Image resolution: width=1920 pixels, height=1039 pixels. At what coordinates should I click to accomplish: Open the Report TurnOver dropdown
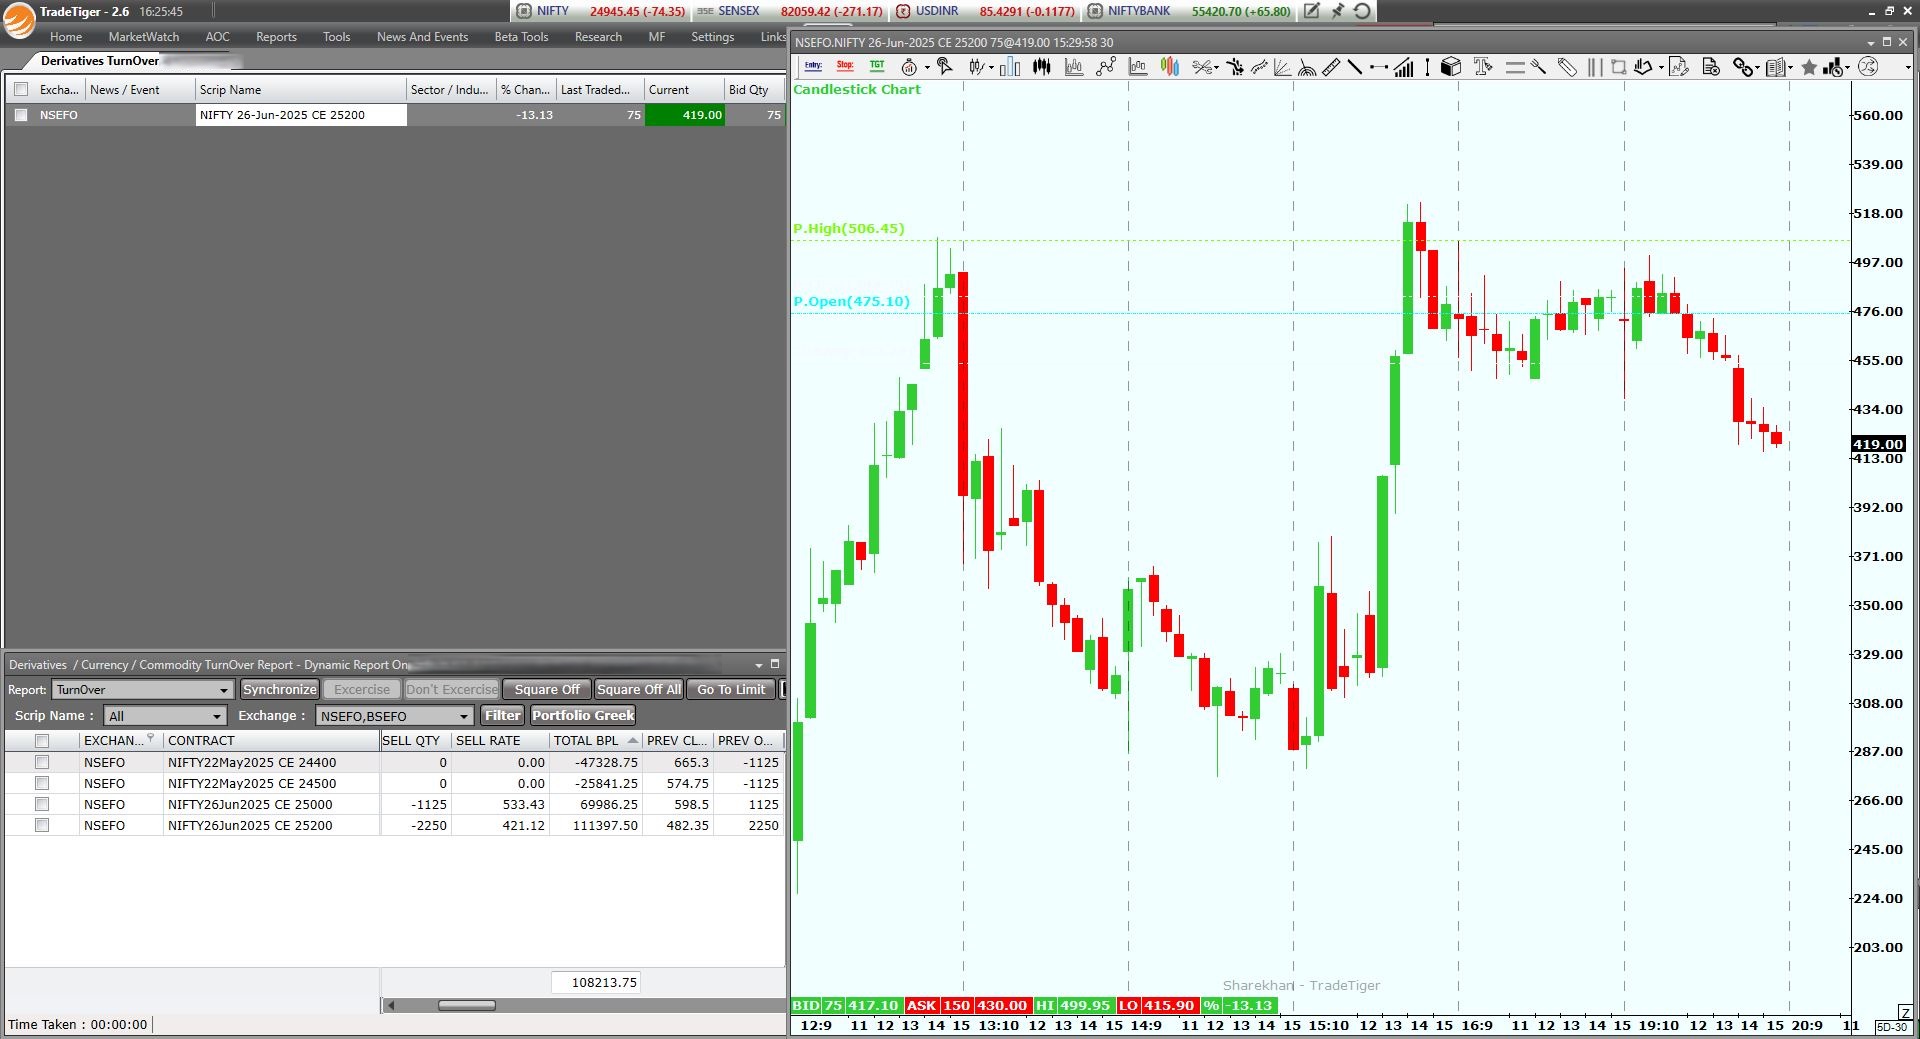[142, 690]
